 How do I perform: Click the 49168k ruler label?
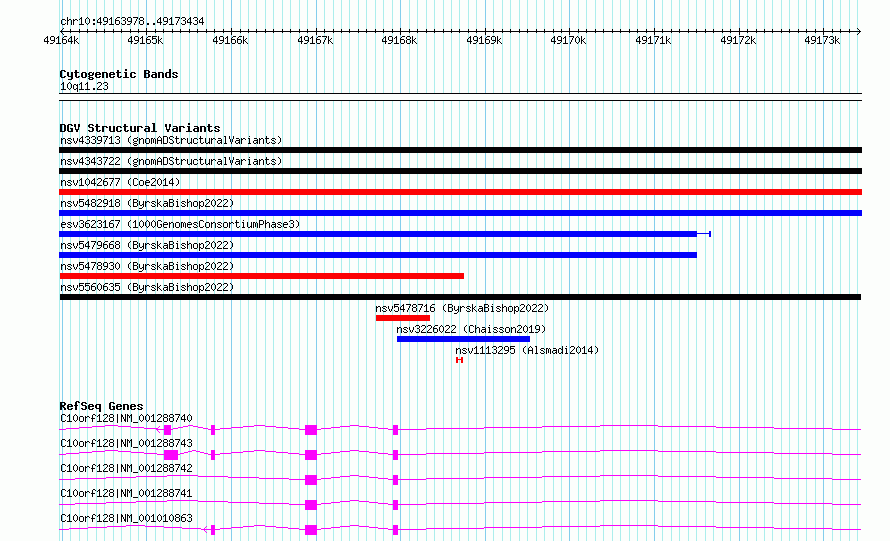tap(399, 40)
